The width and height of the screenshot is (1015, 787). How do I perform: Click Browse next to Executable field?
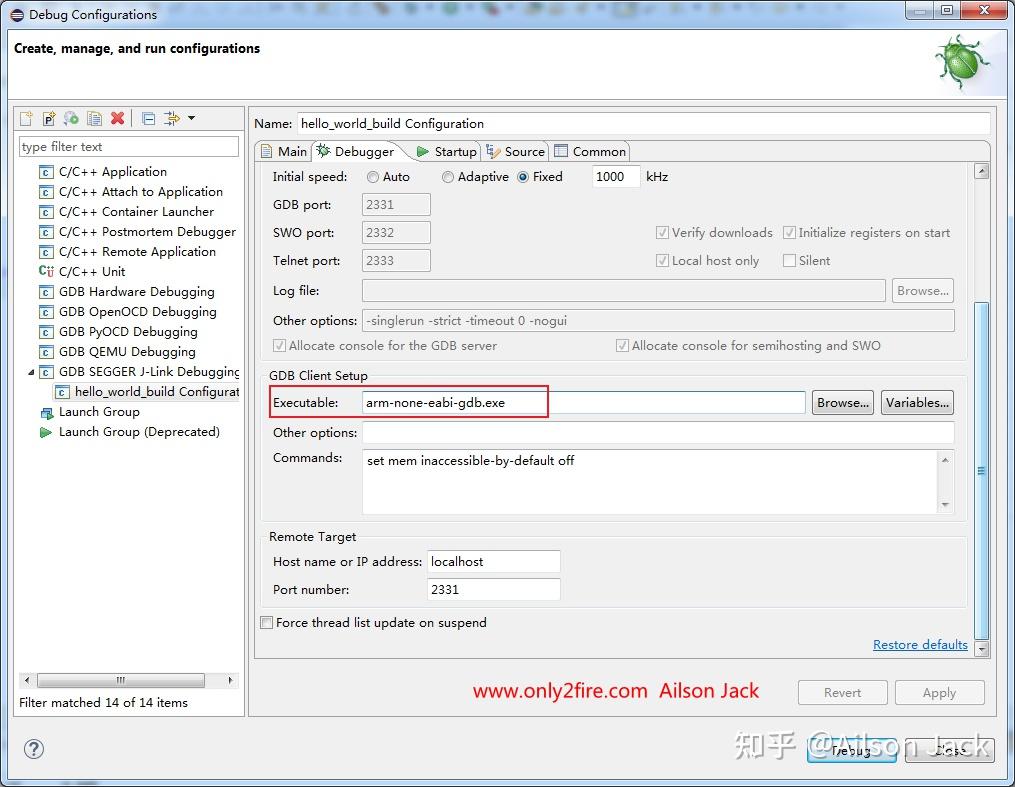[x=843, y=403]
